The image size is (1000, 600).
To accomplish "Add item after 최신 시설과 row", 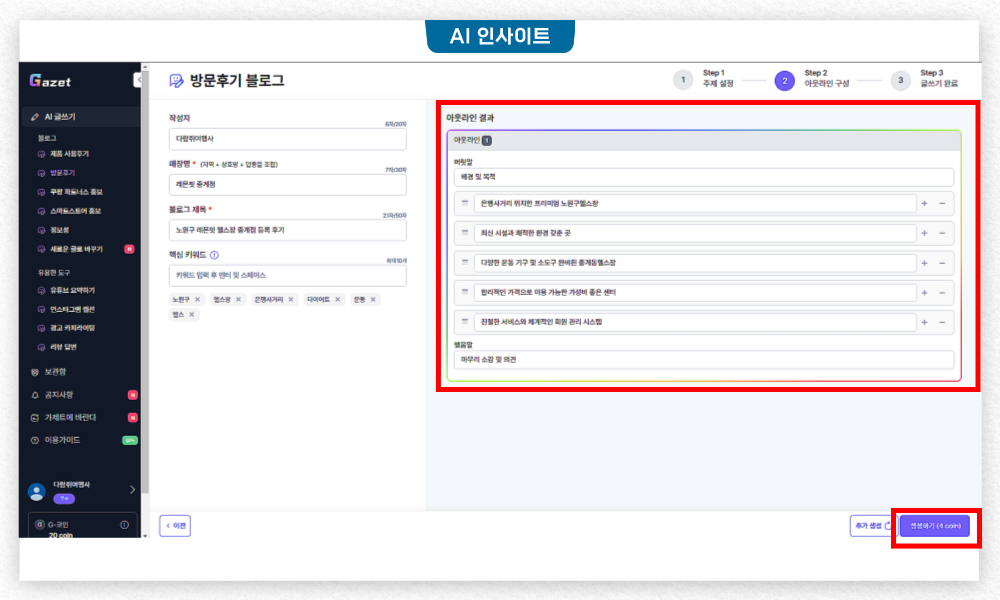I will click(x=924, y=233).
